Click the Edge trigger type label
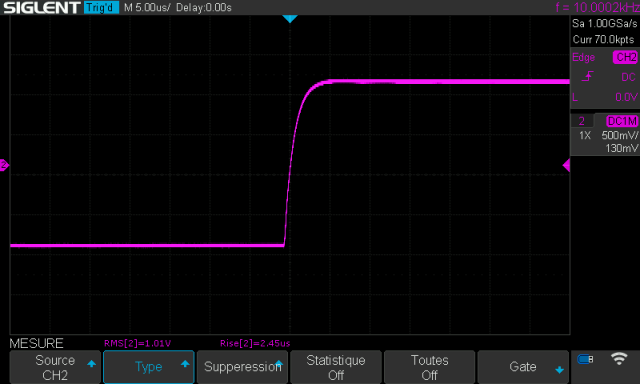The image size is (640, 384). click(x=583, y=58)
